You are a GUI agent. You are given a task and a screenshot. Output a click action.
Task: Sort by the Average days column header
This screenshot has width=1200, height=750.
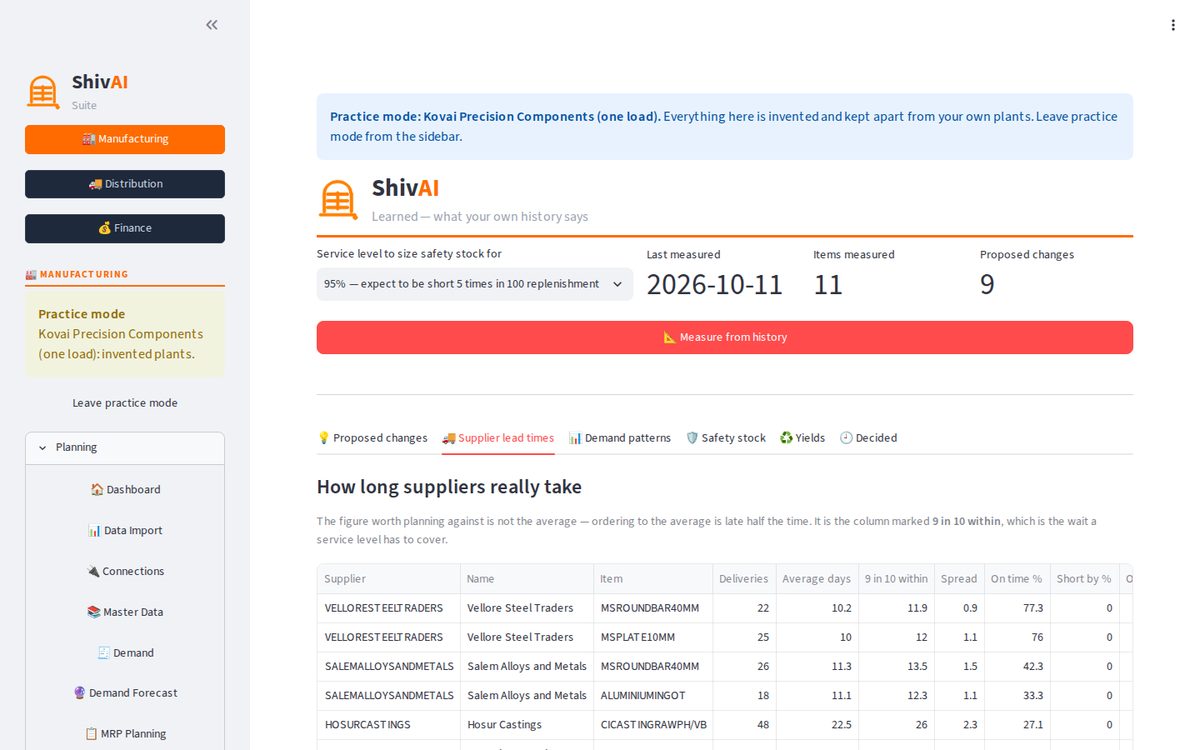coord(817,579)
